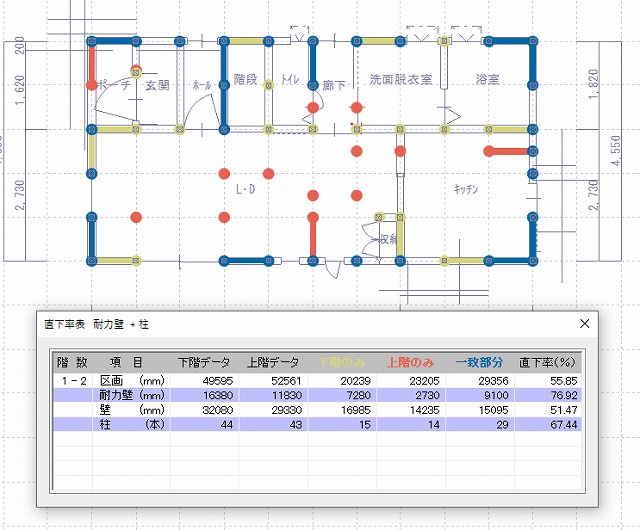Screen dimensions: 640x530
Task: Click the 1,820 dimension text
Action: pos(594,84)
